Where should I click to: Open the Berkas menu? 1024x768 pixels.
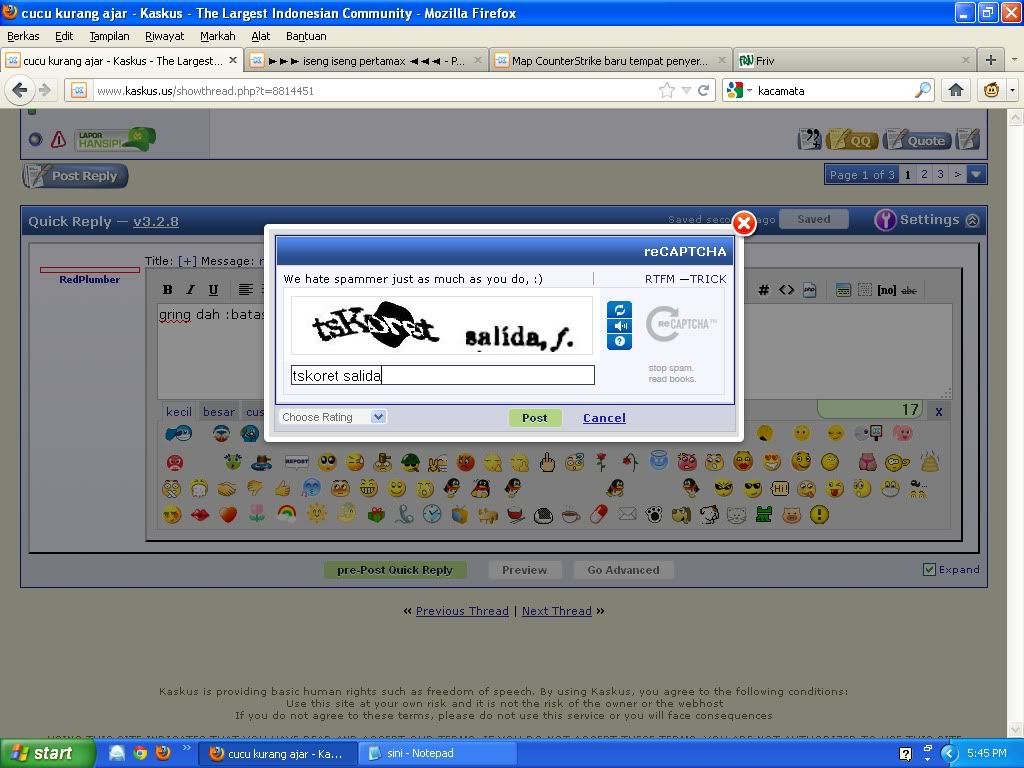[23, 36]
